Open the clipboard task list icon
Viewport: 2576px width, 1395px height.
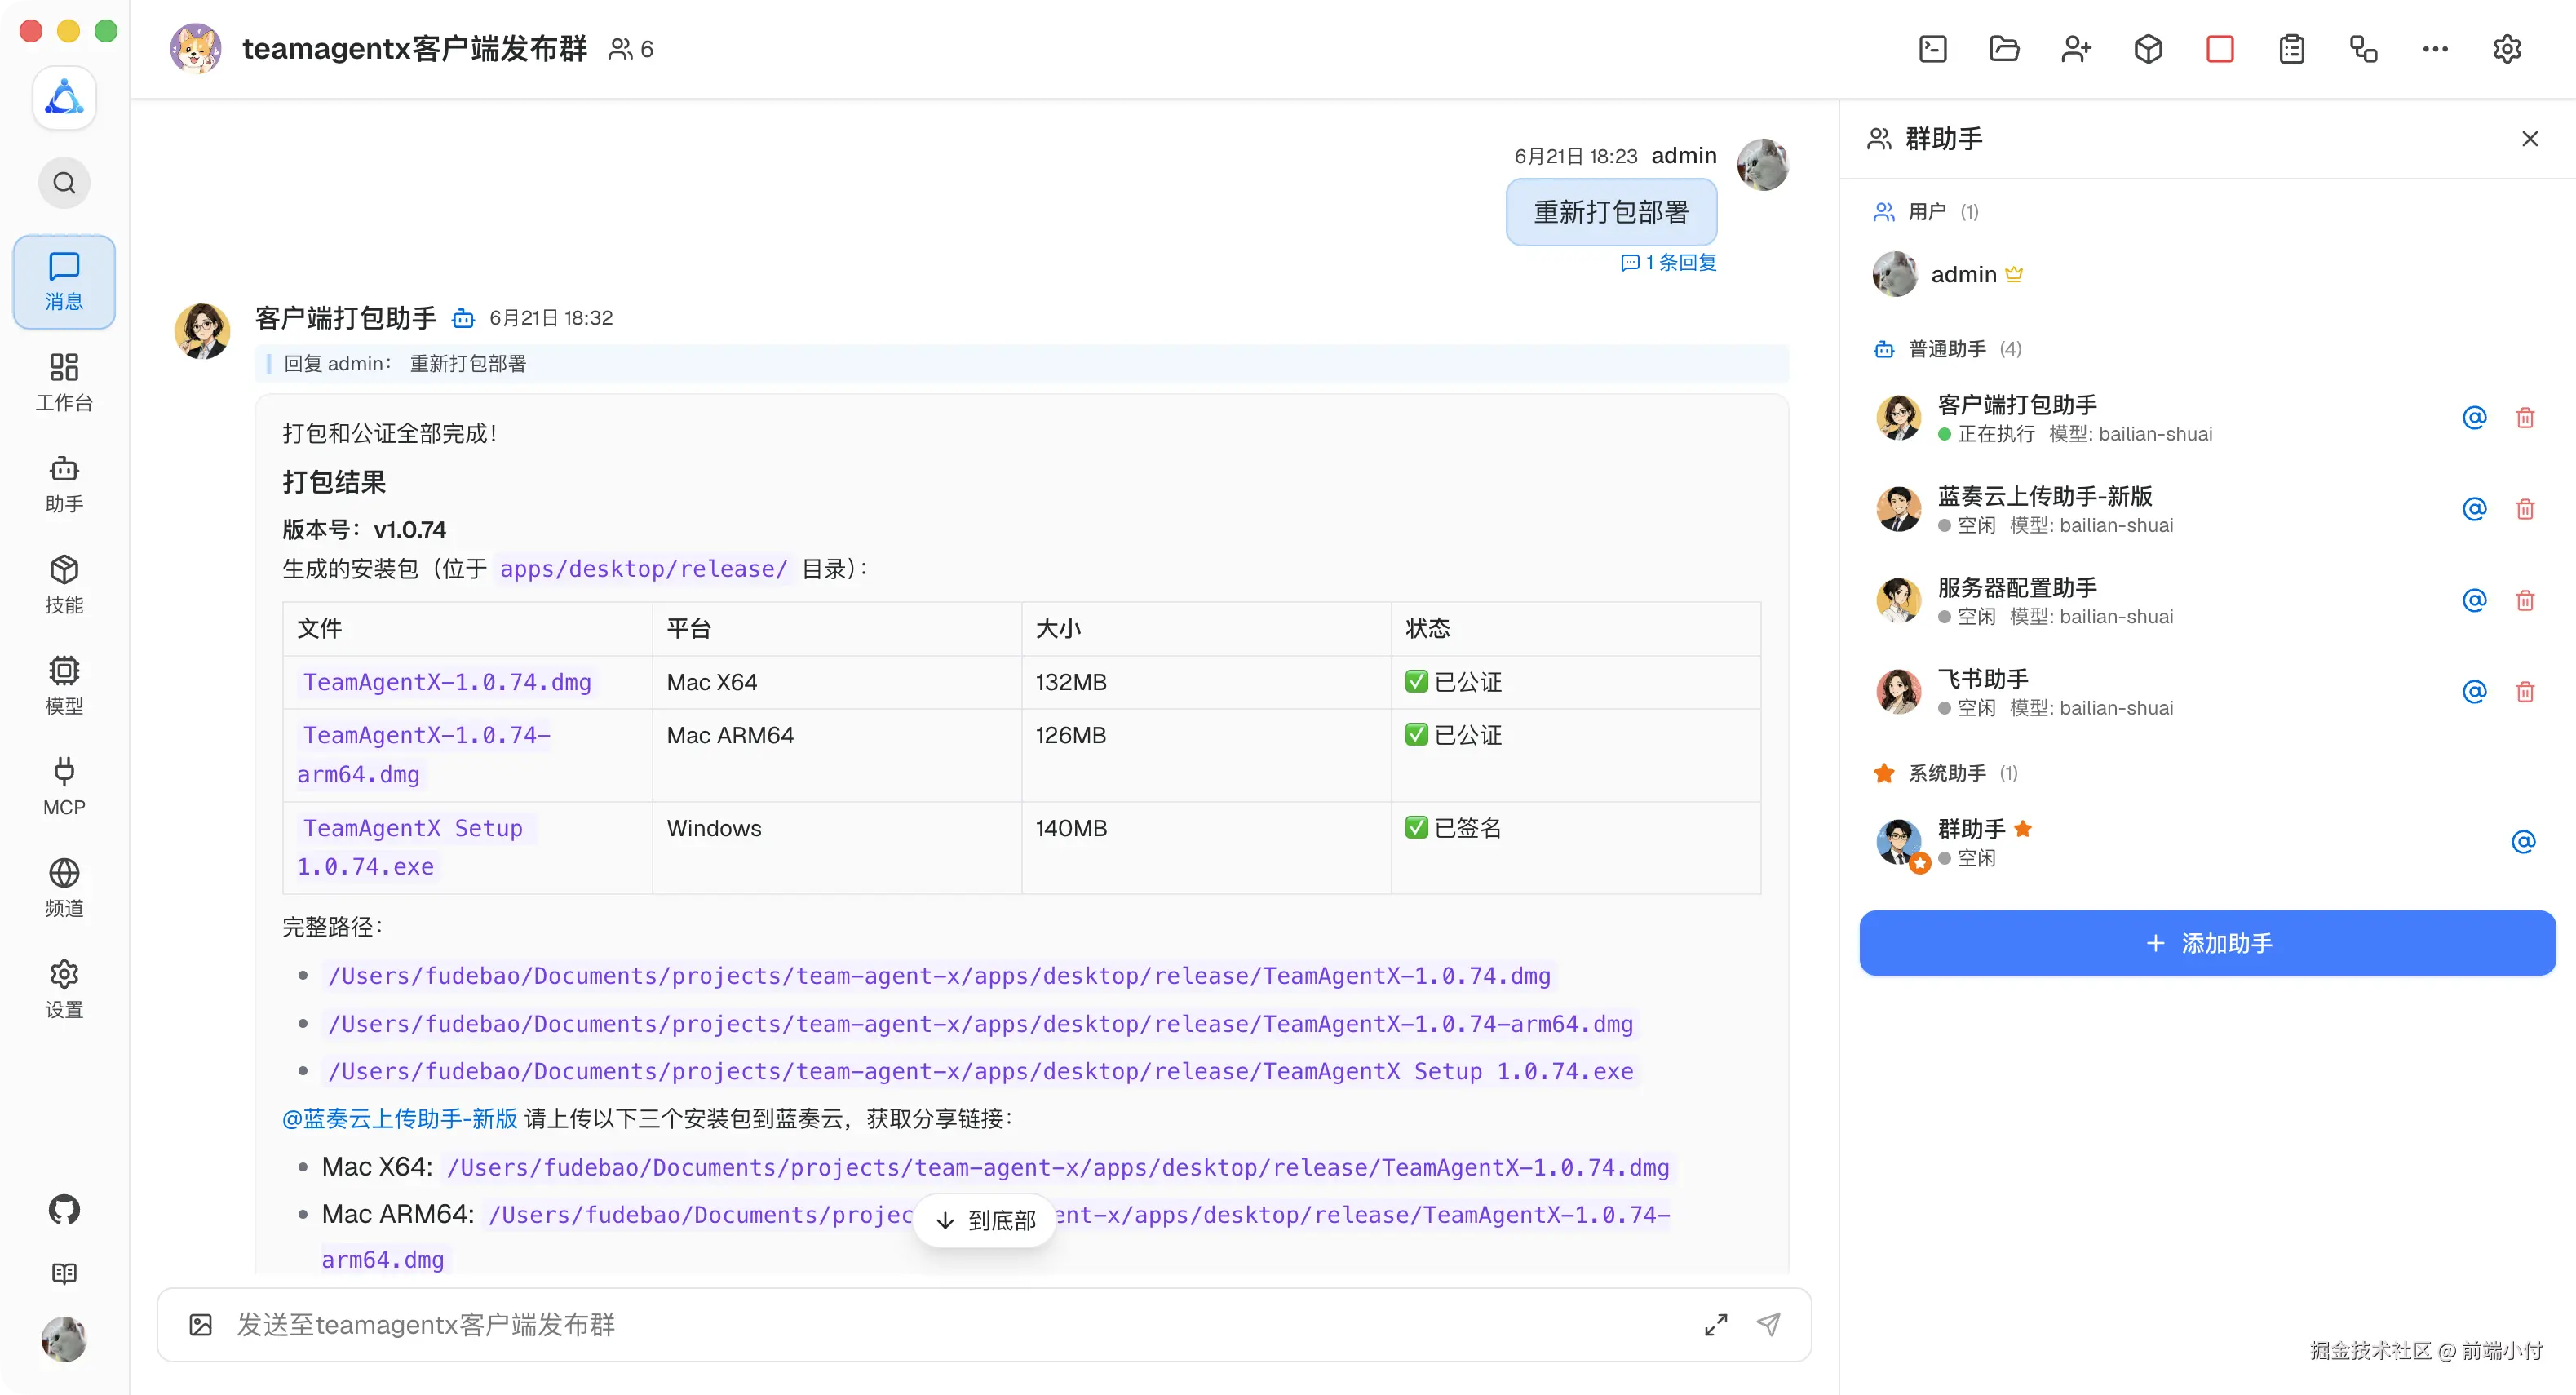click(x=2292, y=49)
